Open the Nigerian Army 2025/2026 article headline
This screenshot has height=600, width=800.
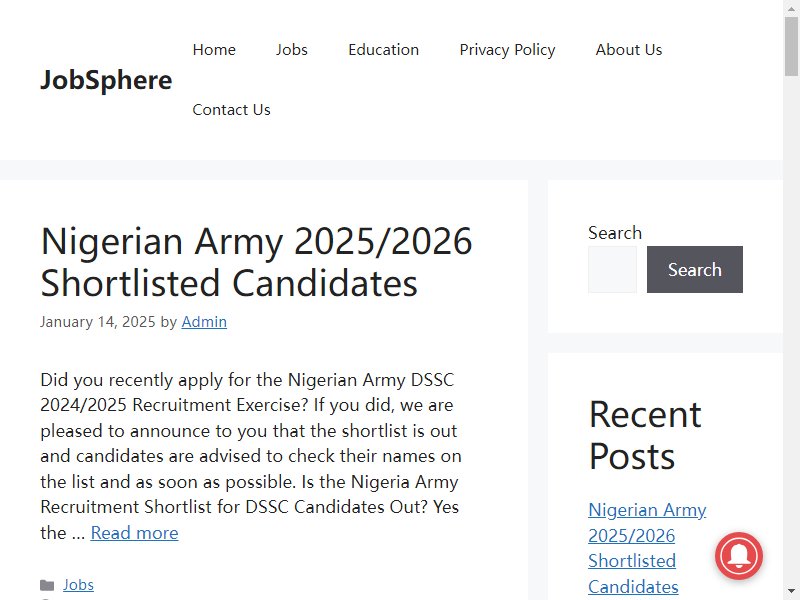click(256, 262)
